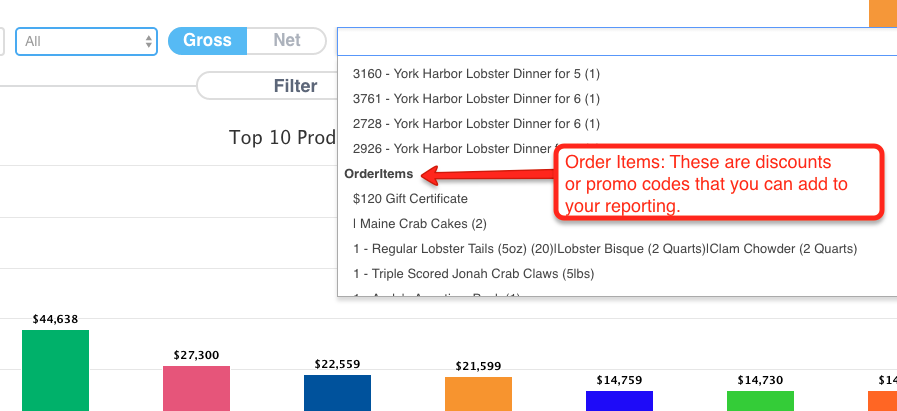Click the pink $27,300 bar
This screenshot has width=897, height=411.
[x=196, y=389]
